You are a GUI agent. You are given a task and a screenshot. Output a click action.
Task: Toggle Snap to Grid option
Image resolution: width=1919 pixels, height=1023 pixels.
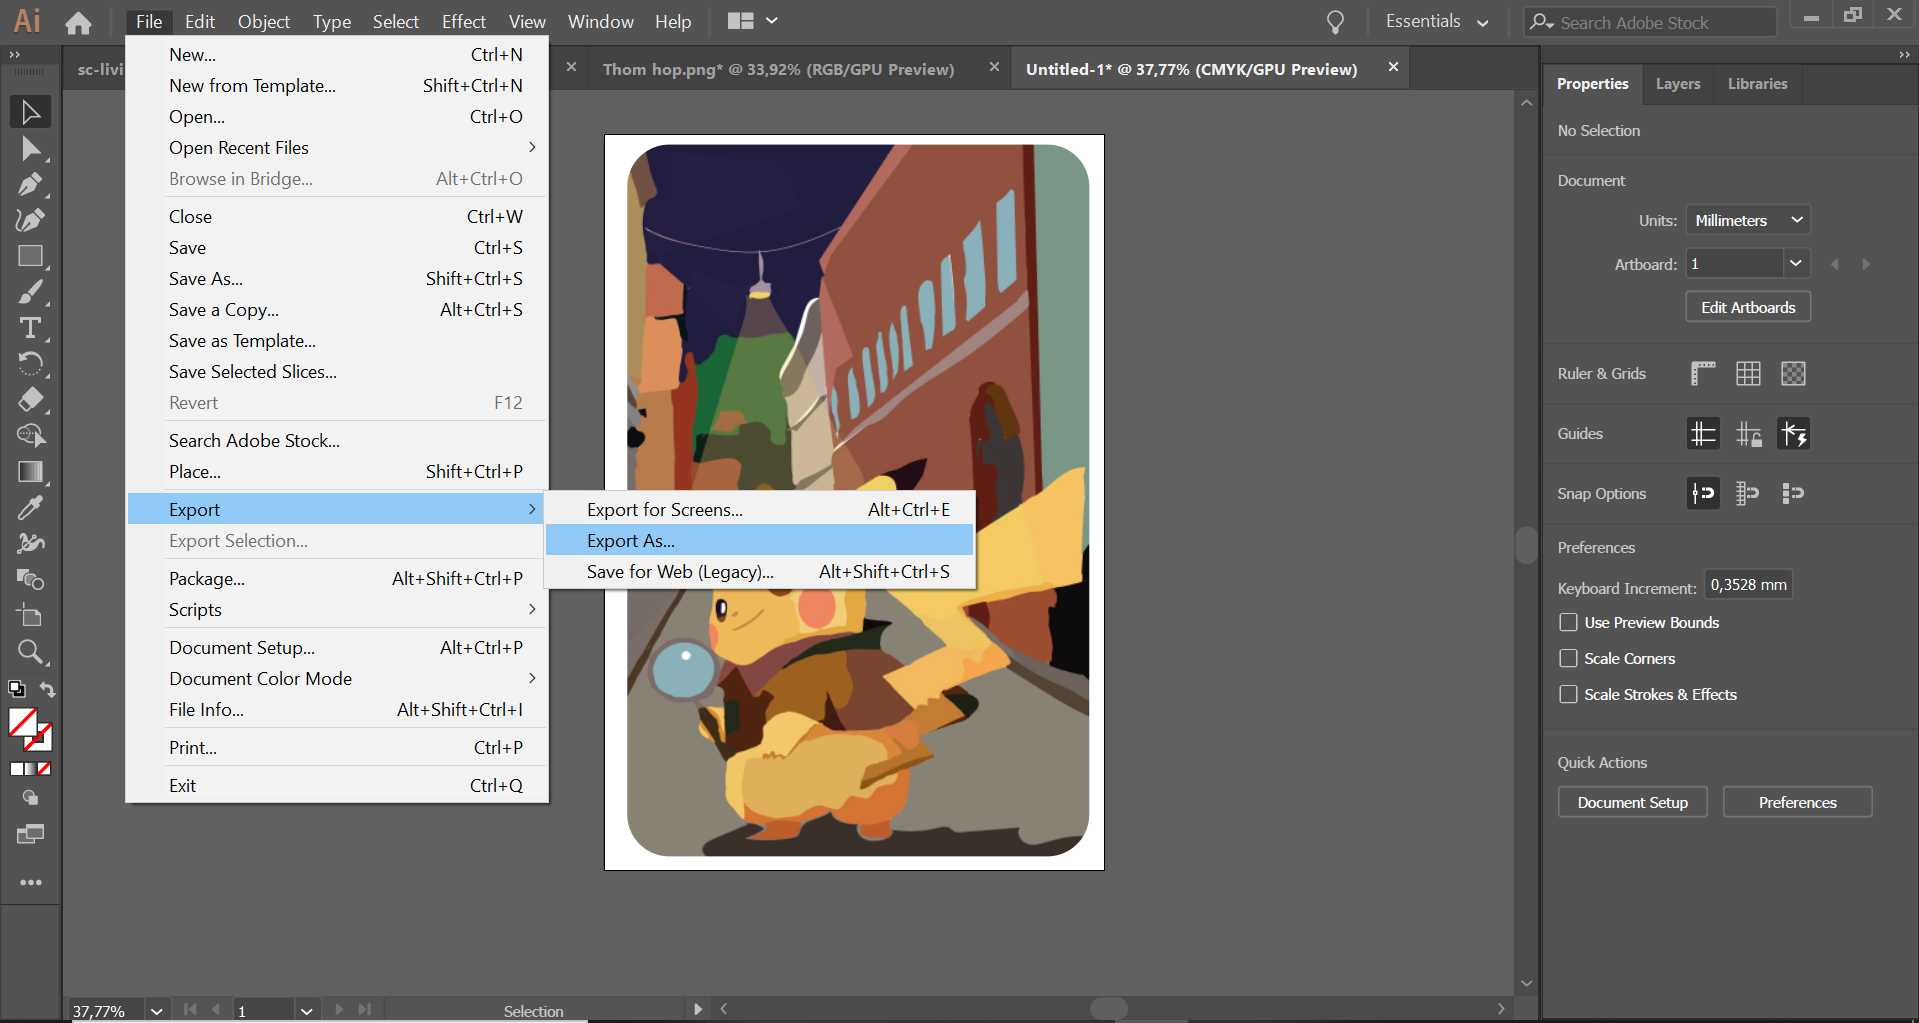coord(1748,493)
